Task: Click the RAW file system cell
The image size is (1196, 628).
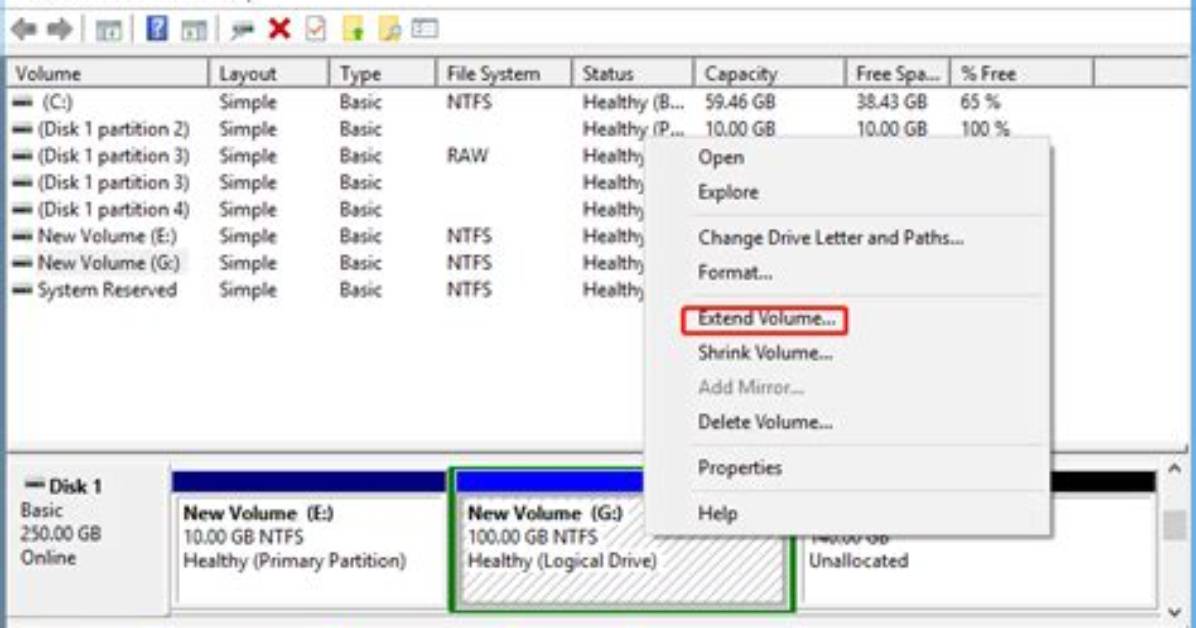Action: 468,156
